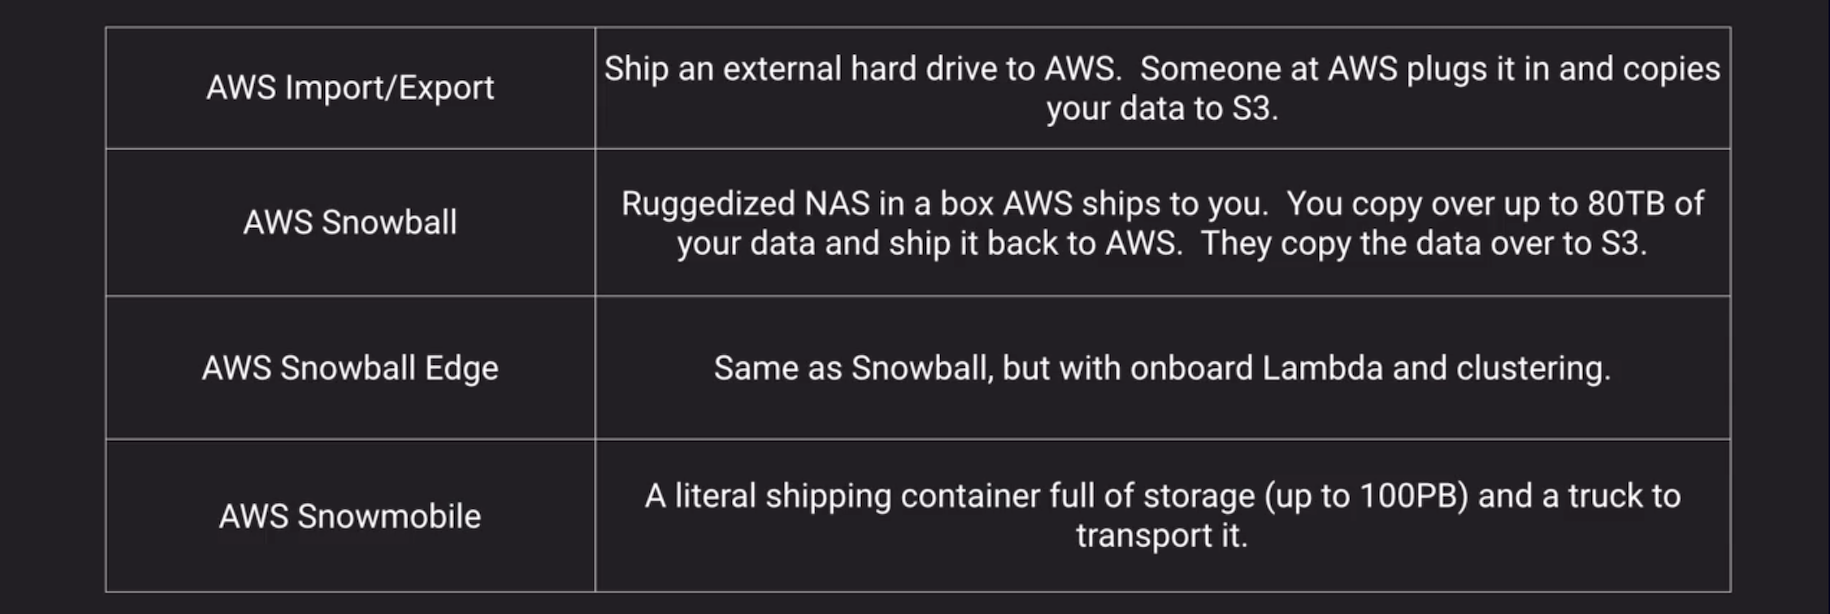Click the AWS Snowball Edge label
Image resolution: width=1830 pixels, height=614 pixels.
coord(350,368)
